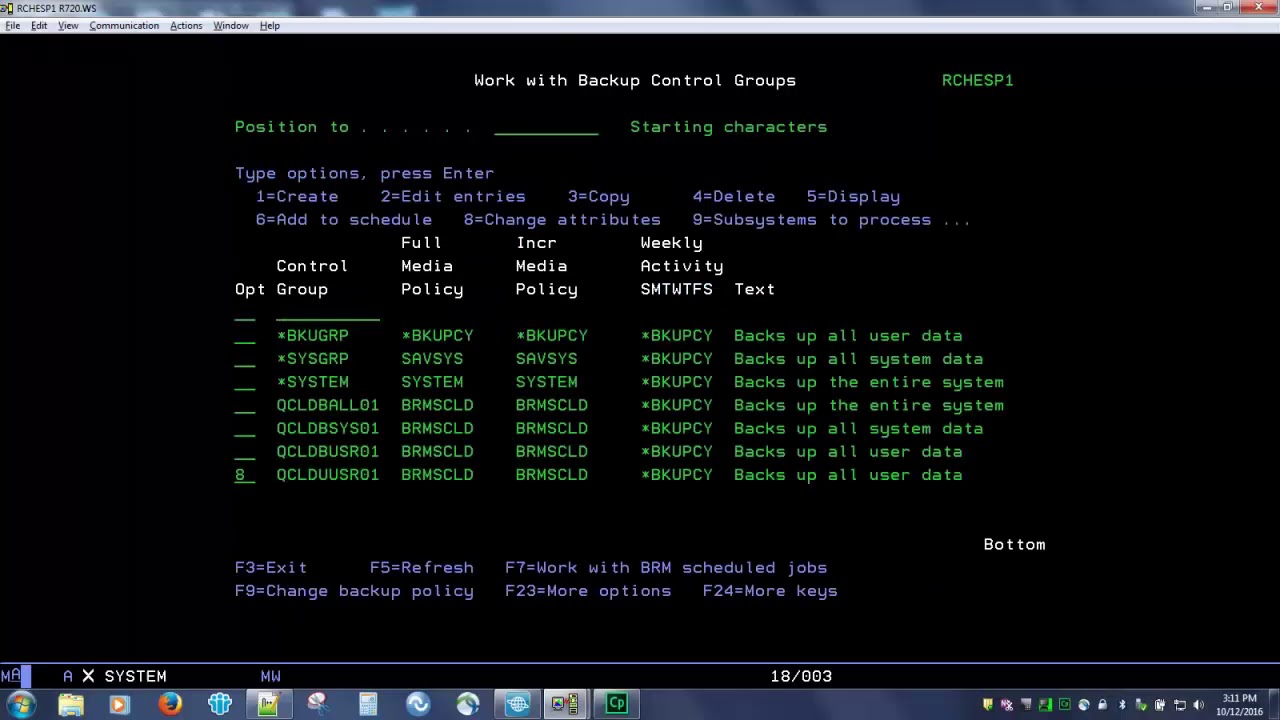
Task: Open the Window menu
Action: (x=231, y=25)
